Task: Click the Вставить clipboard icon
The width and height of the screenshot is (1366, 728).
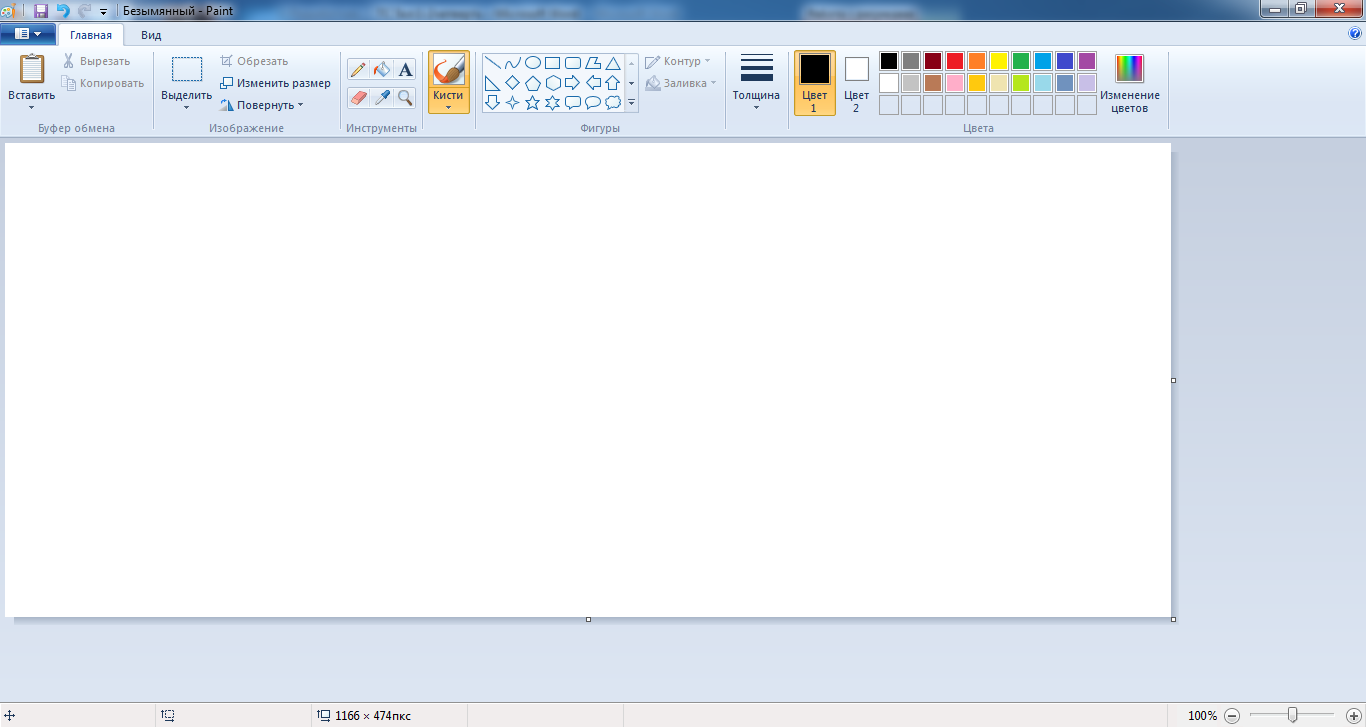Action: [32, 69]
